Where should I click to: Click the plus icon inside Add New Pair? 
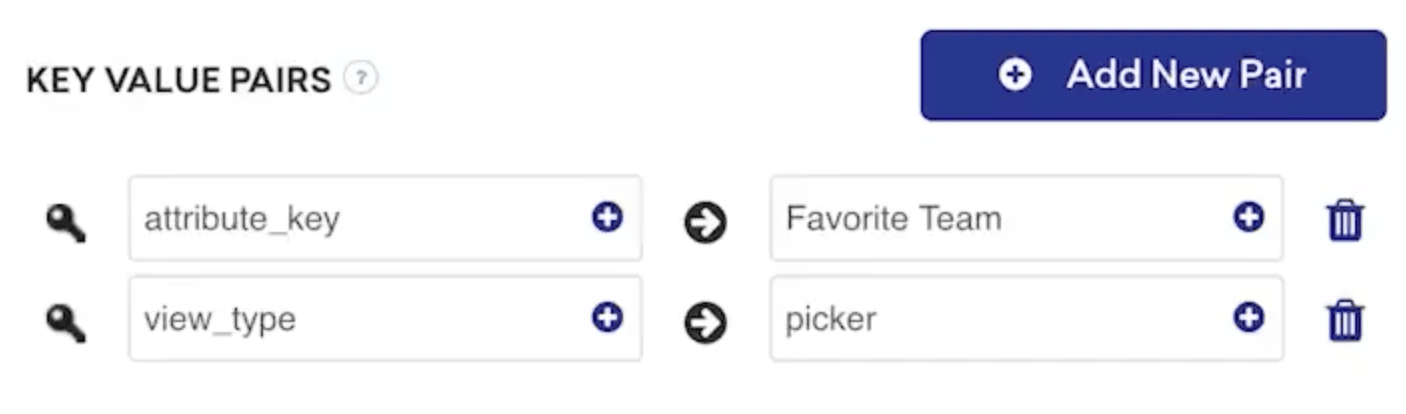pos(1015,75)
